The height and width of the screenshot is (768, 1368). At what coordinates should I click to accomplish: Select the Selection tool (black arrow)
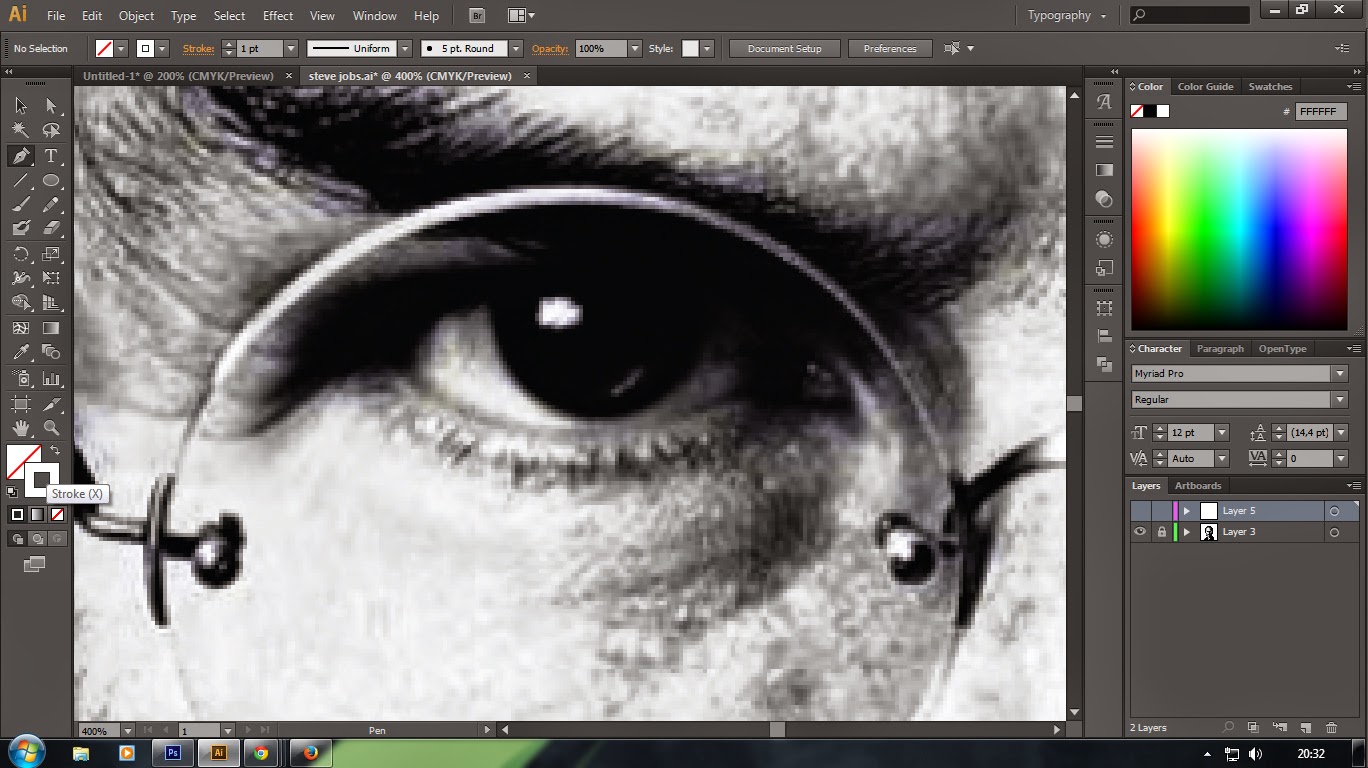click(21, 106)
